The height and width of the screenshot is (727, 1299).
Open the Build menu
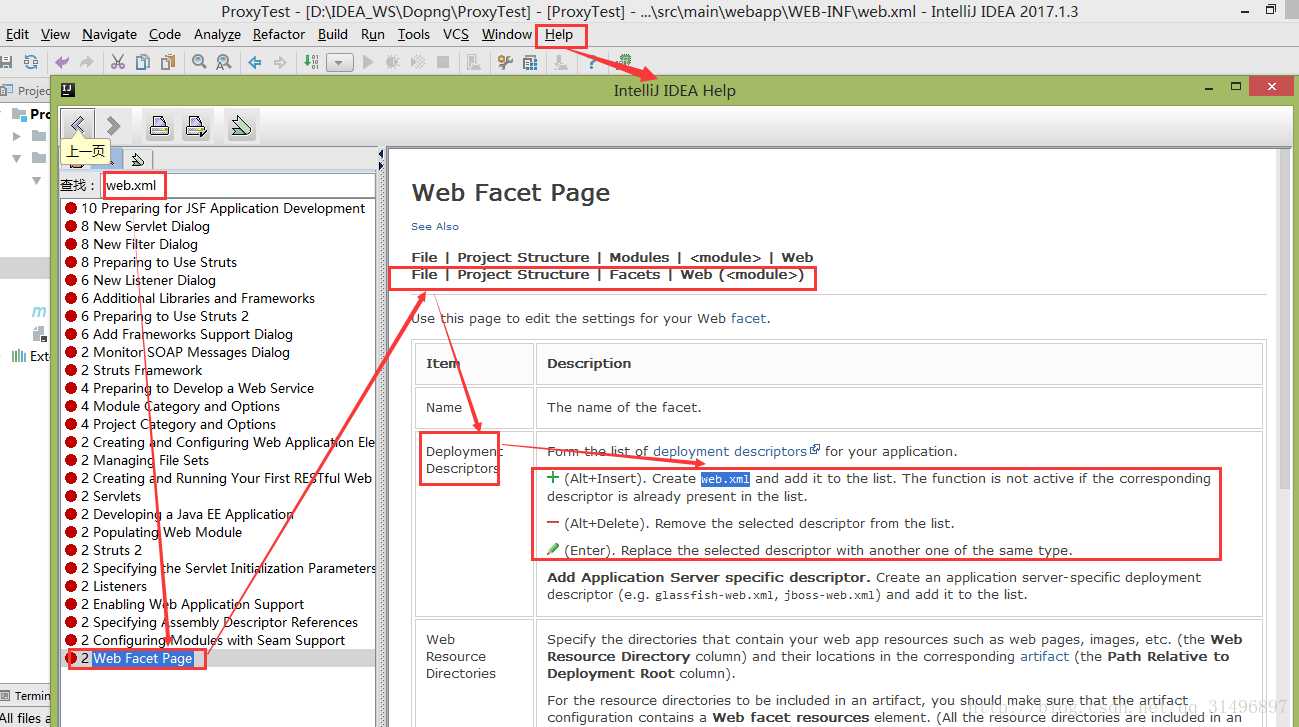tap(333, 34)
